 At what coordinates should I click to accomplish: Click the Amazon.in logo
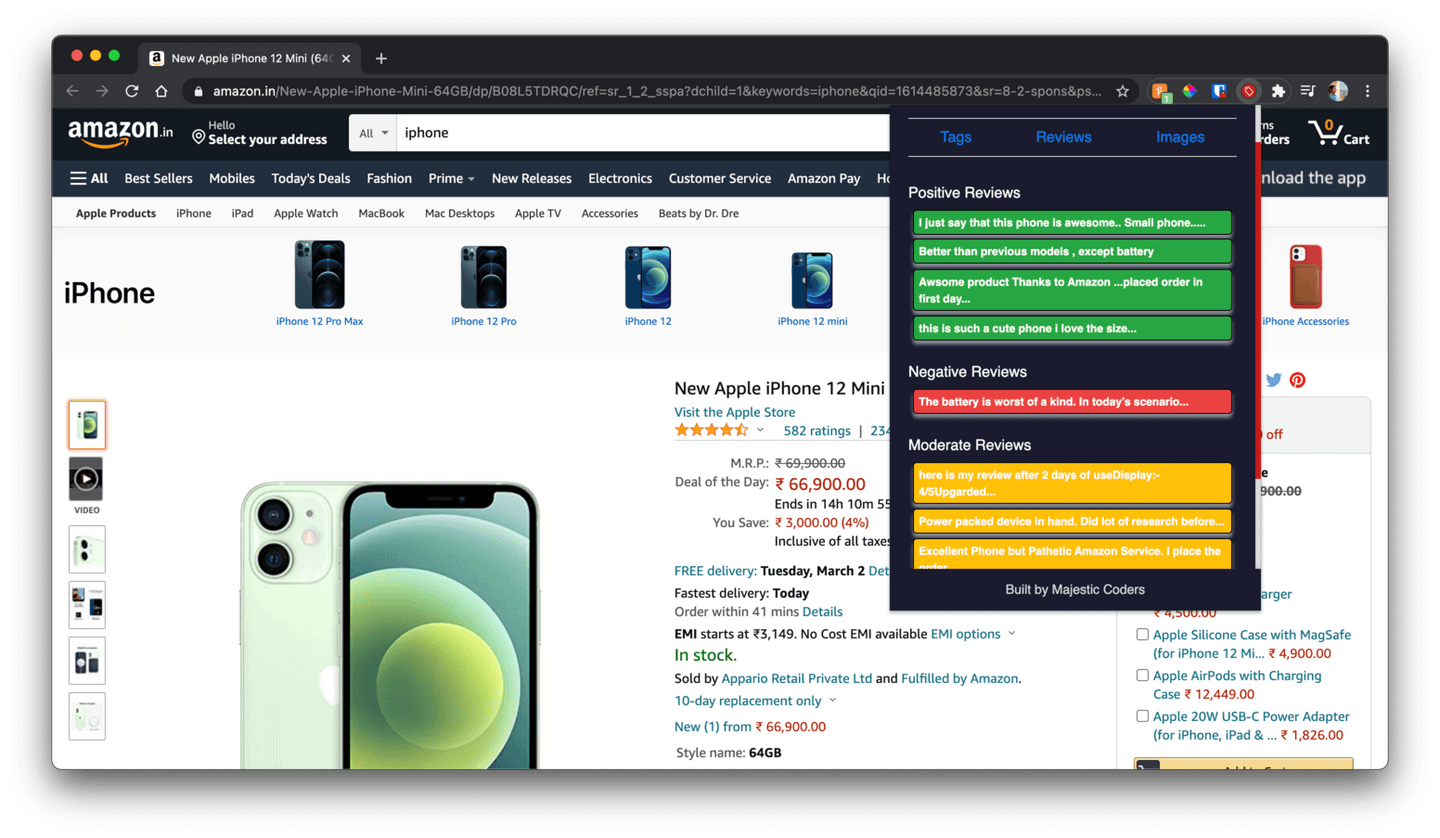(x=120, y=132)
